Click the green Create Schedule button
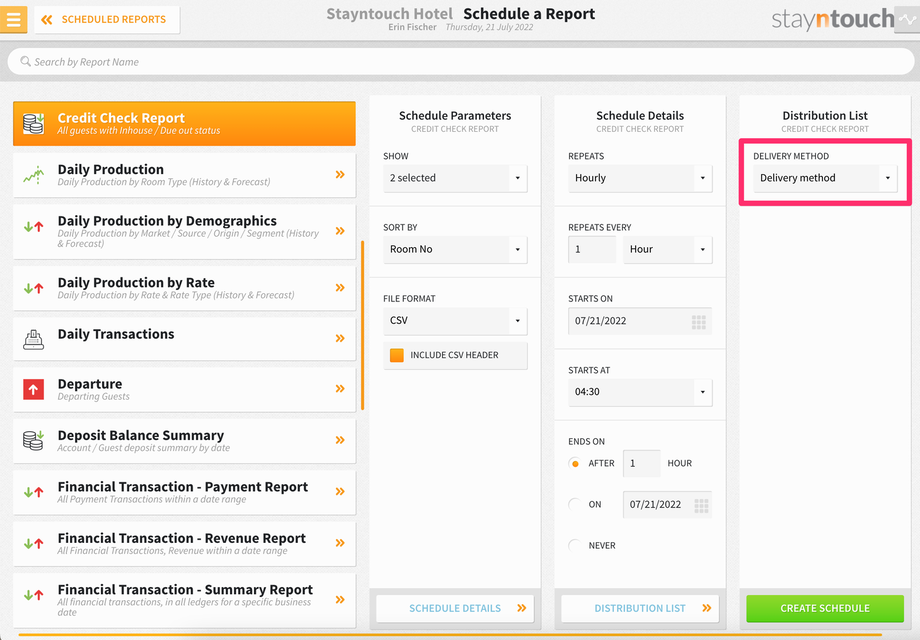 click(x=825, y=608)
